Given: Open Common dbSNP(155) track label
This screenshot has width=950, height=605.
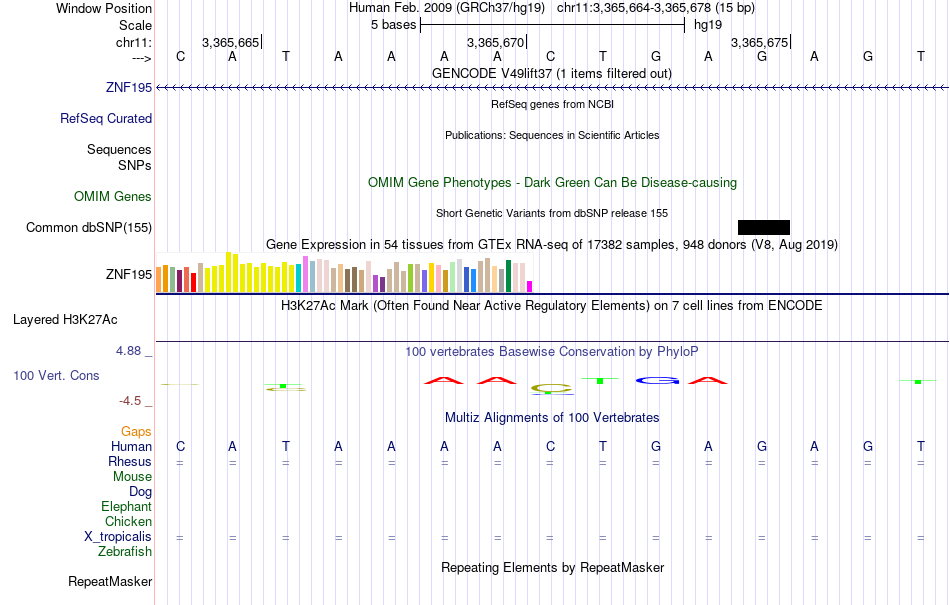Looking at the screenshot, I should click(x=89, y=227).
